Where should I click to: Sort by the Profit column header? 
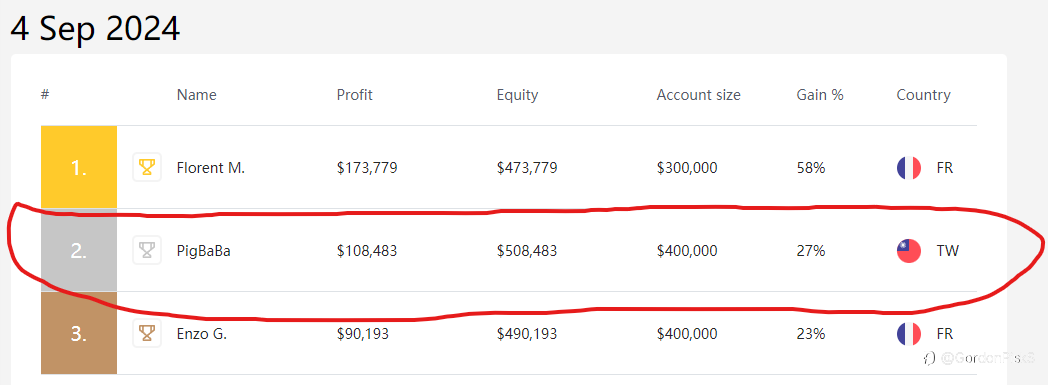[355, 95]
